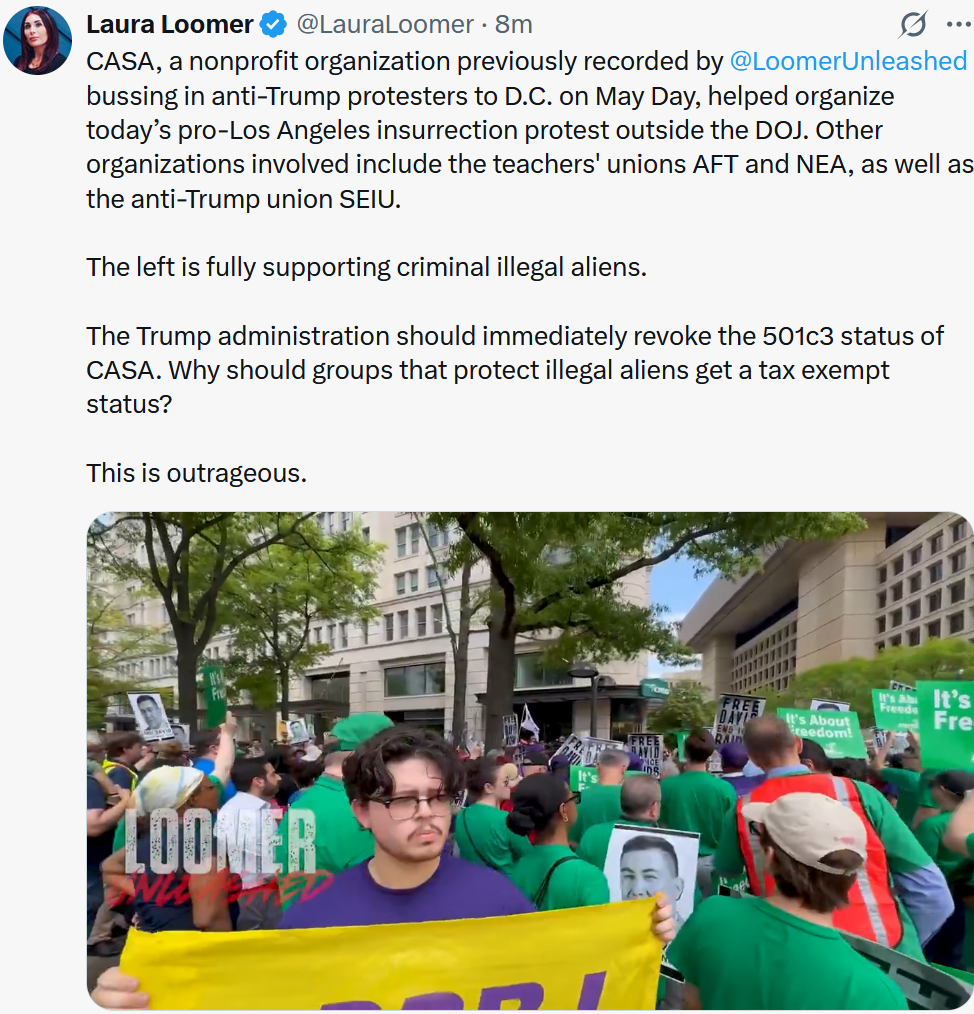Click the opening paragraph mentioning AFT and NEA

[529, 130]
